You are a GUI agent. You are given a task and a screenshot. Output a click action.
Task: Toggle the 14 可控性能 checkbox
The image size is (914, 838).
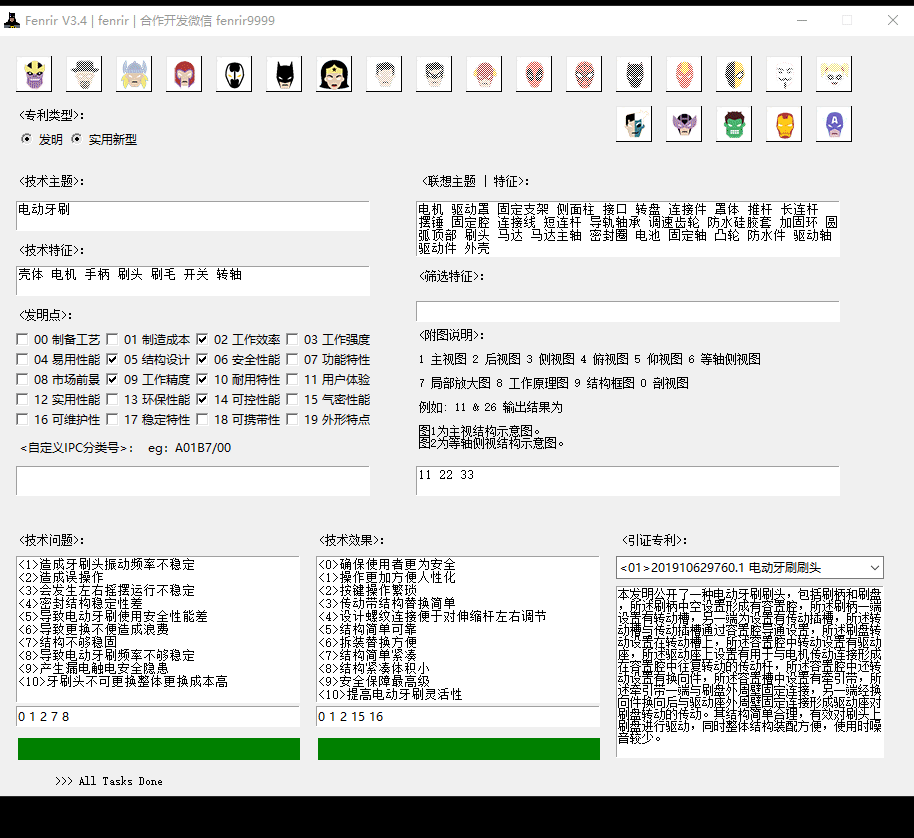[203, 400]
